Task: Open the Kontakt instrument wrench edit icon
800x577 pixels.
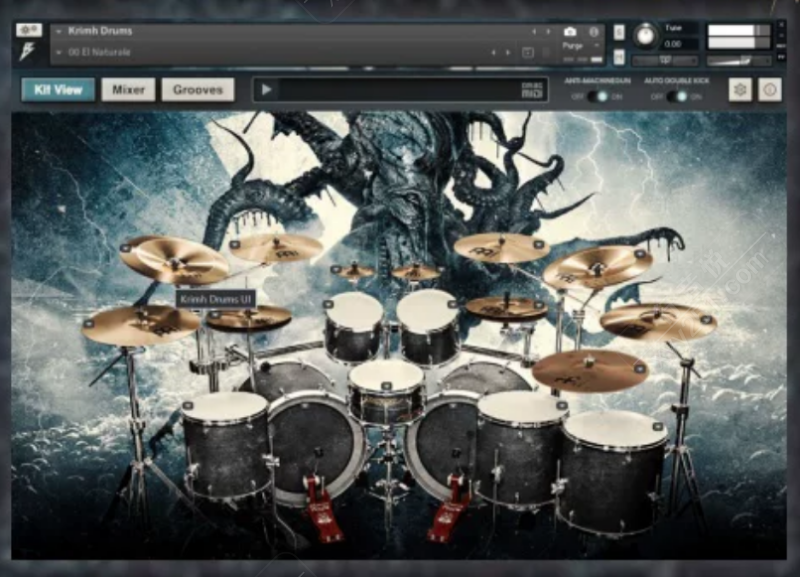Action: click(x=29, y=30)
